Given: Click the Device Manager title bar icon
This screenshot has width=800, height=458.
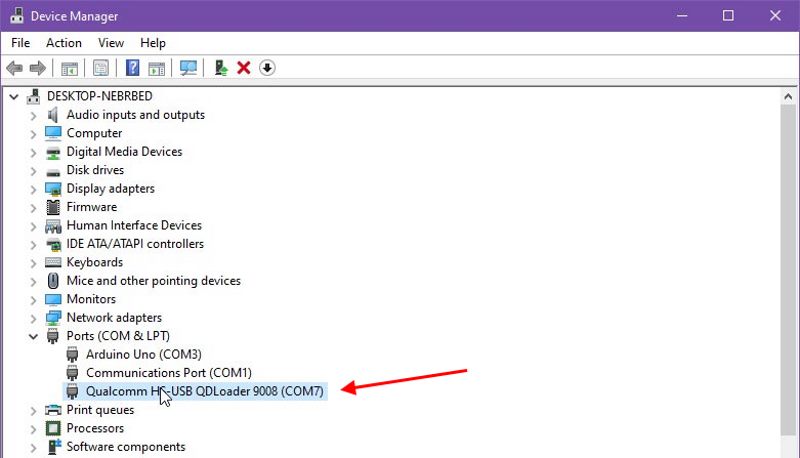Looking at the screenshot, I should click(17, 16).
